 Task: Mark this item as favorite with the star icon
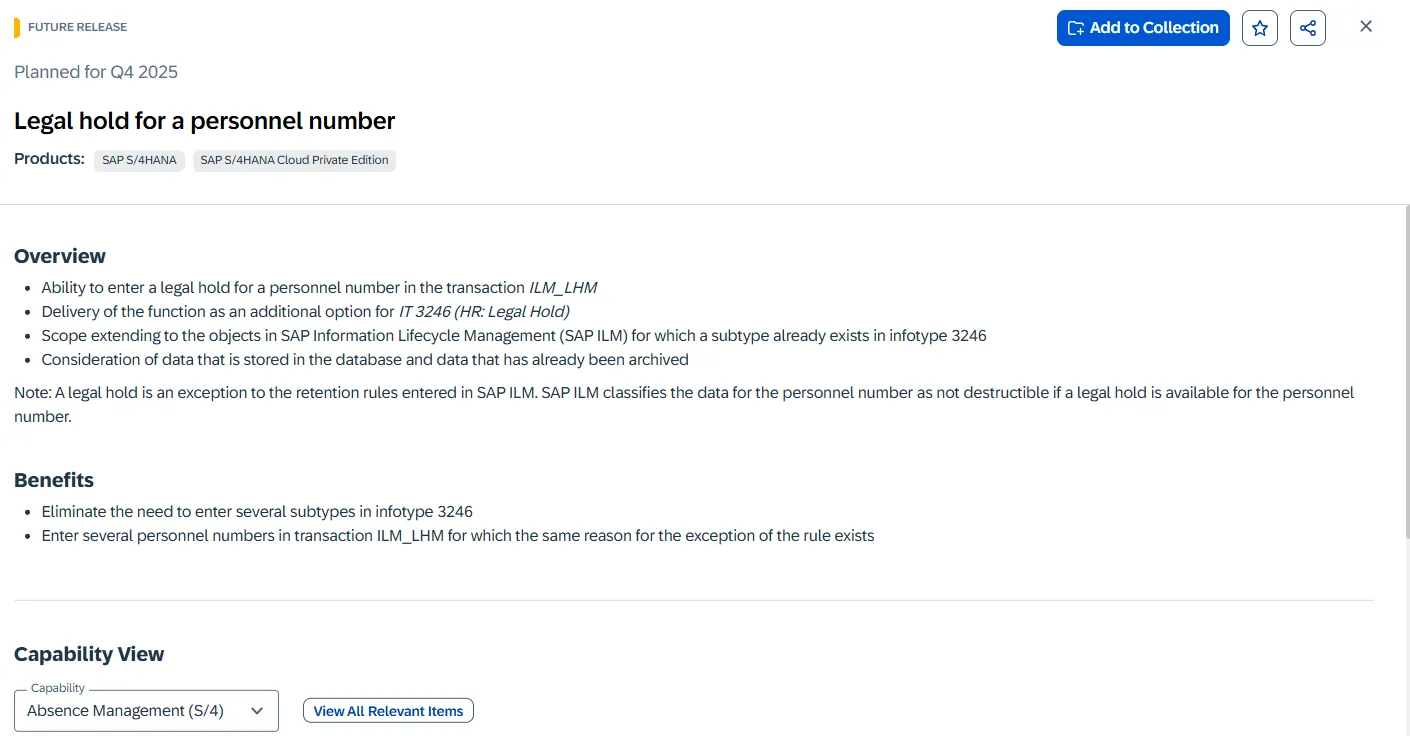(1260, 28)
